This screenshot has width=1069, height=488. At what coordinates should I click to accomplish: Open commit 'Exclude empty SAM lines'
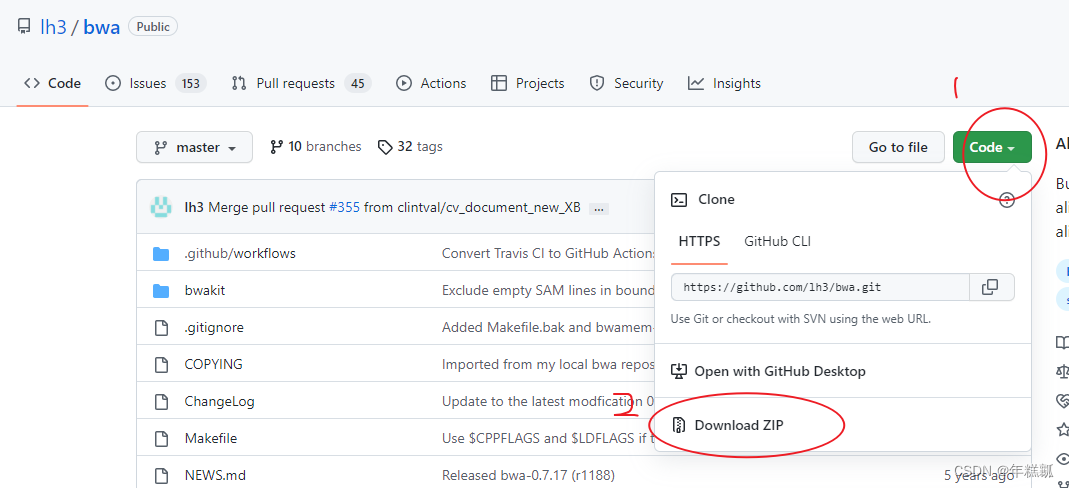(548, 290)
